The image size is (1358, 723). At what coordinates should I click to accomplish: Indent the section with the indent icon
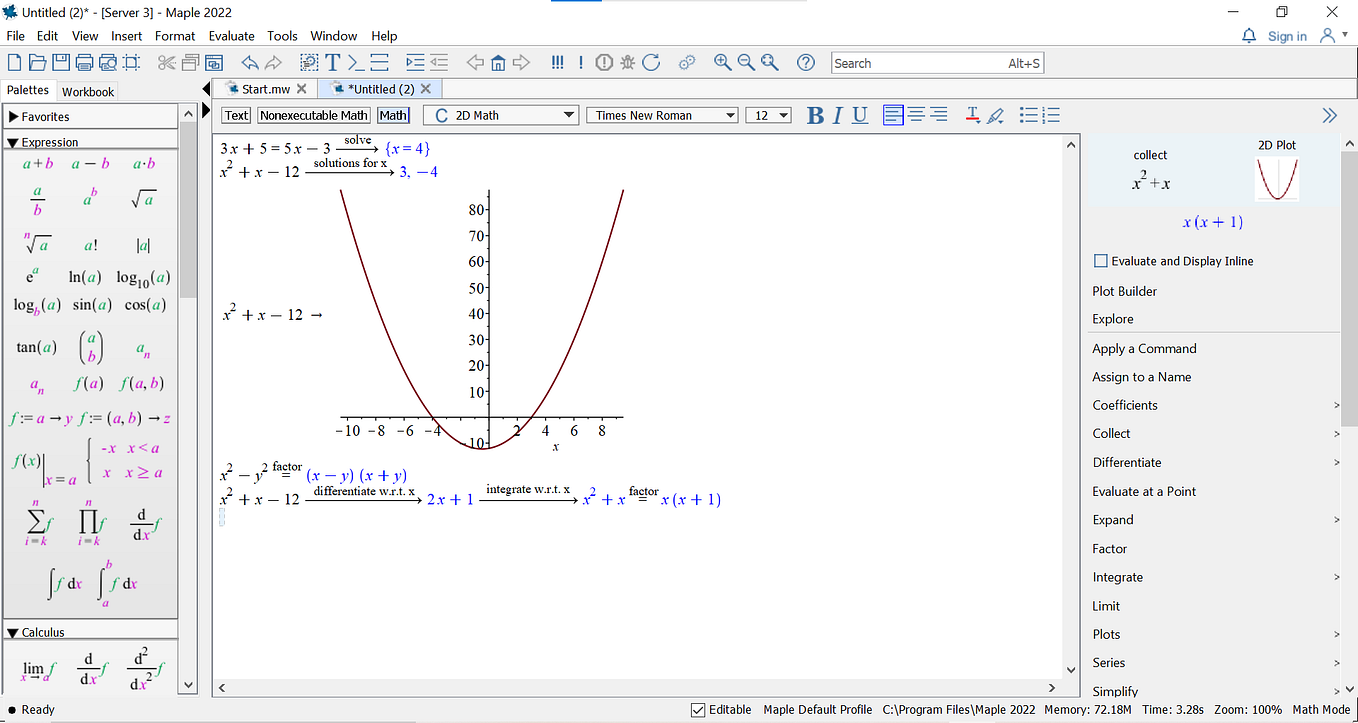coord(415,63)
